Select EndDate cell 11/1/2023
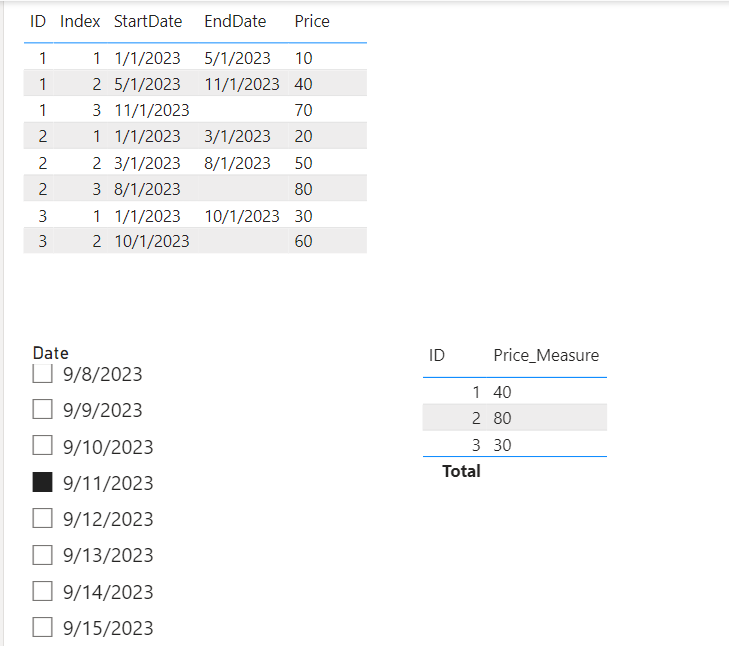This screenshot has height=646, width=729. [x=242, y=84]
